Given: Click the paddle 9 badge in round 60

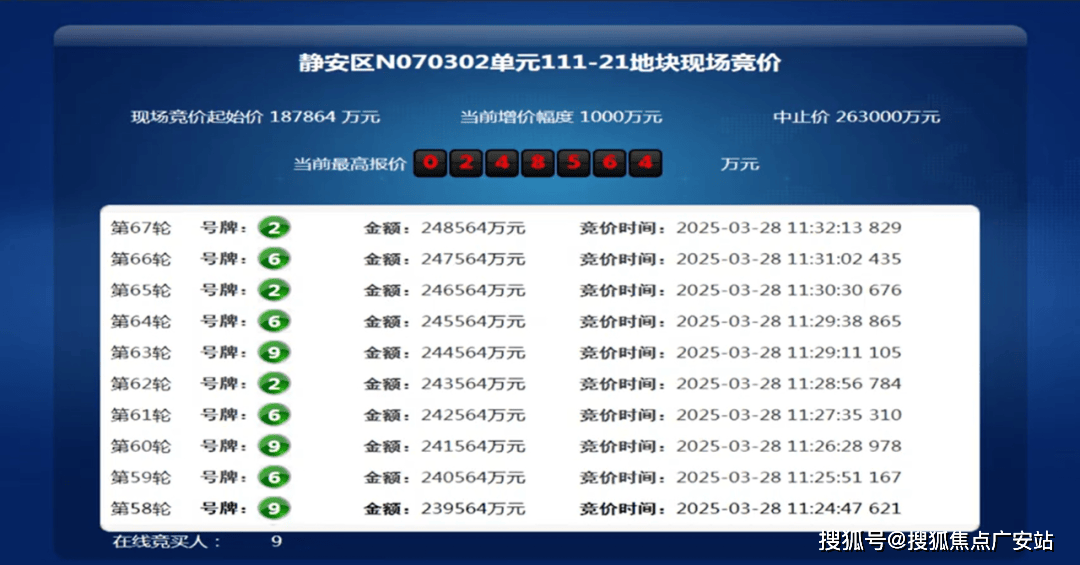Looking at the screenshot, I should coord(273,446).
